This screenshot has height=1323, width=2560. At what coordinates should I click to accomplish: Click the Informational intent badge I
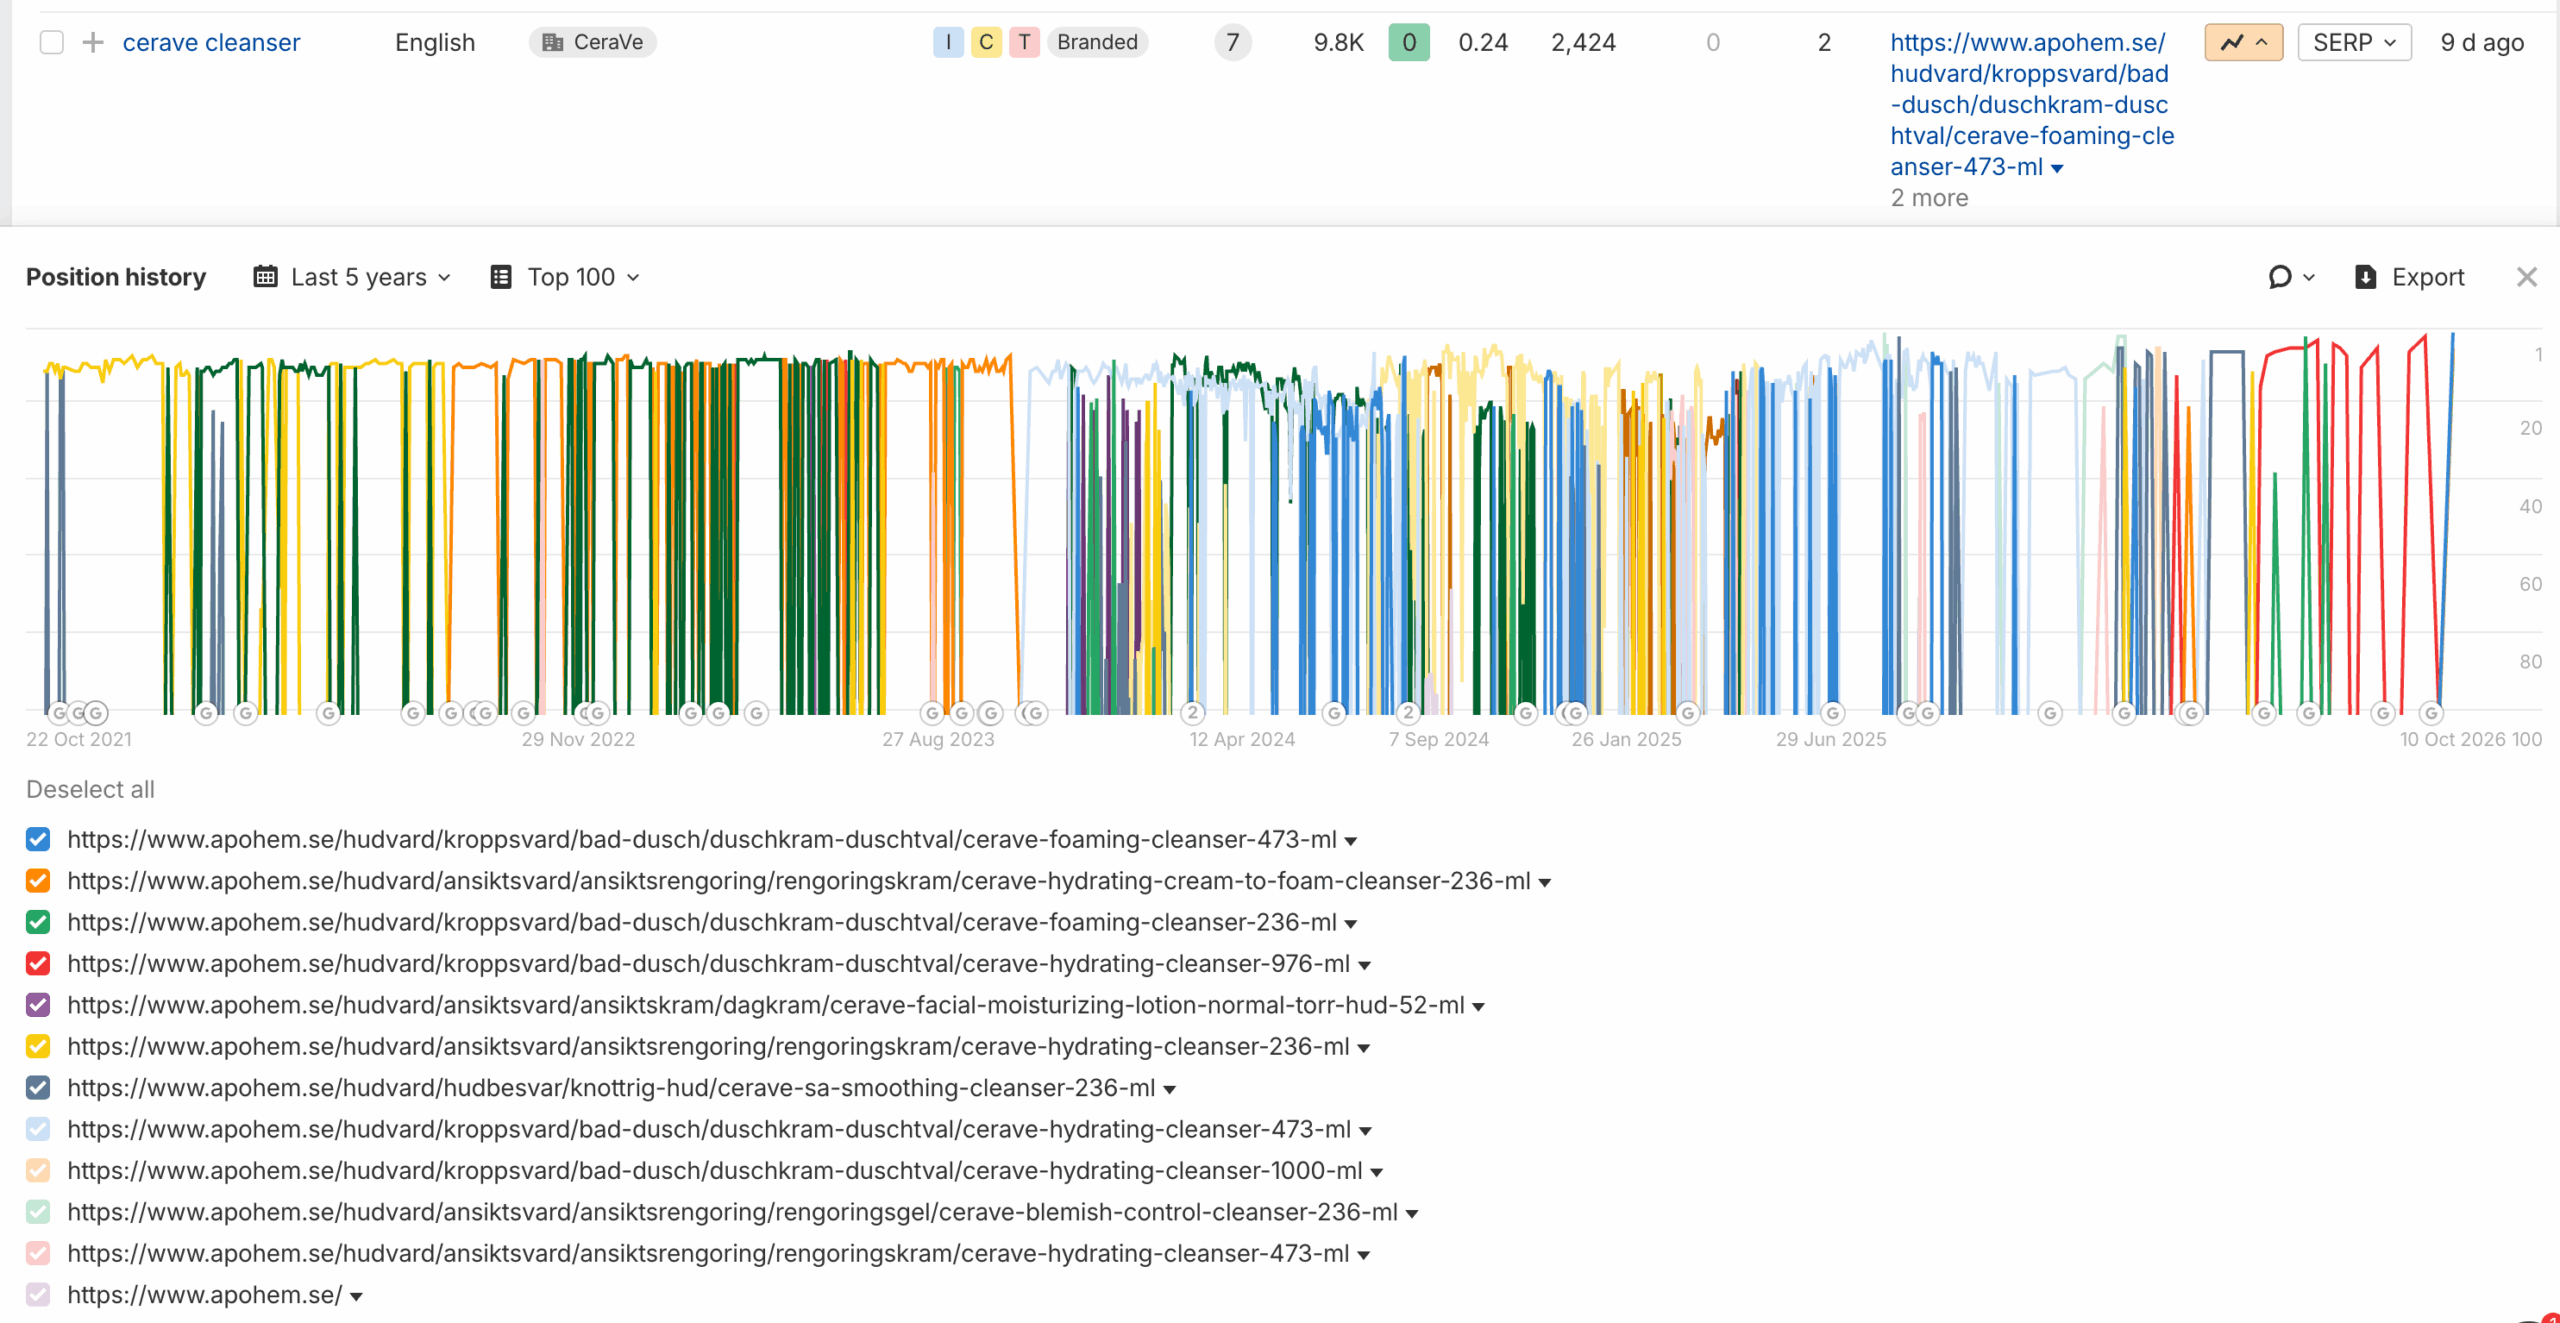[948, 42]
